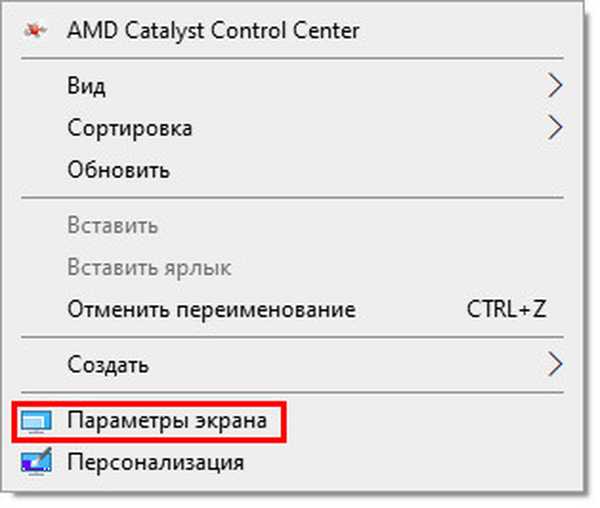Choose Обновить to refresh the desktop
Viewport: 600px width, 508px height.
tap(118, 170)
